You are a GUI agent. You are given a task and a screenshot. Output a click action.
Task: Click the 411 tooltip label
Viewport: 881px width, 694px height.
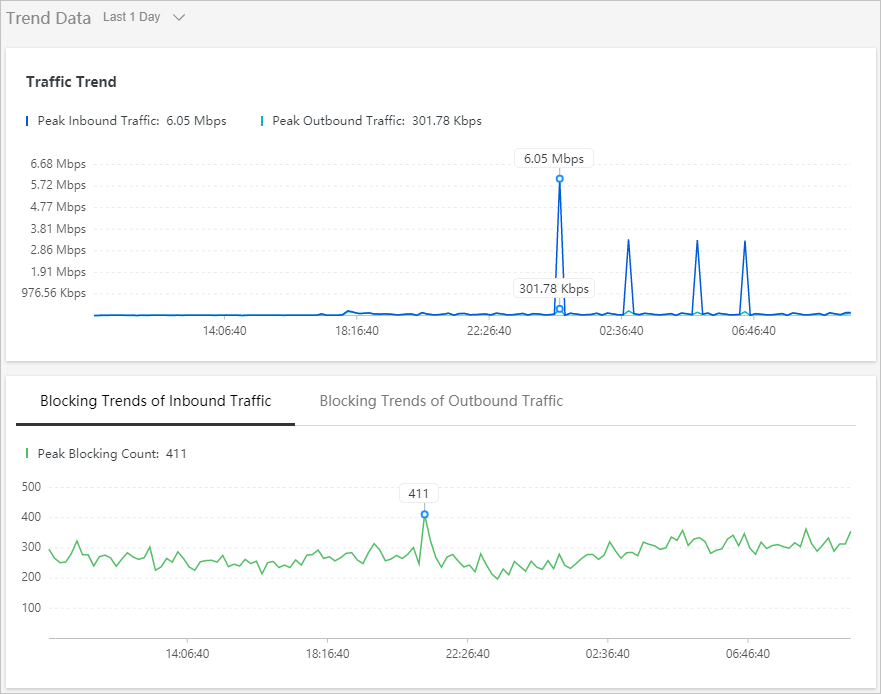[x=419, y=493]
